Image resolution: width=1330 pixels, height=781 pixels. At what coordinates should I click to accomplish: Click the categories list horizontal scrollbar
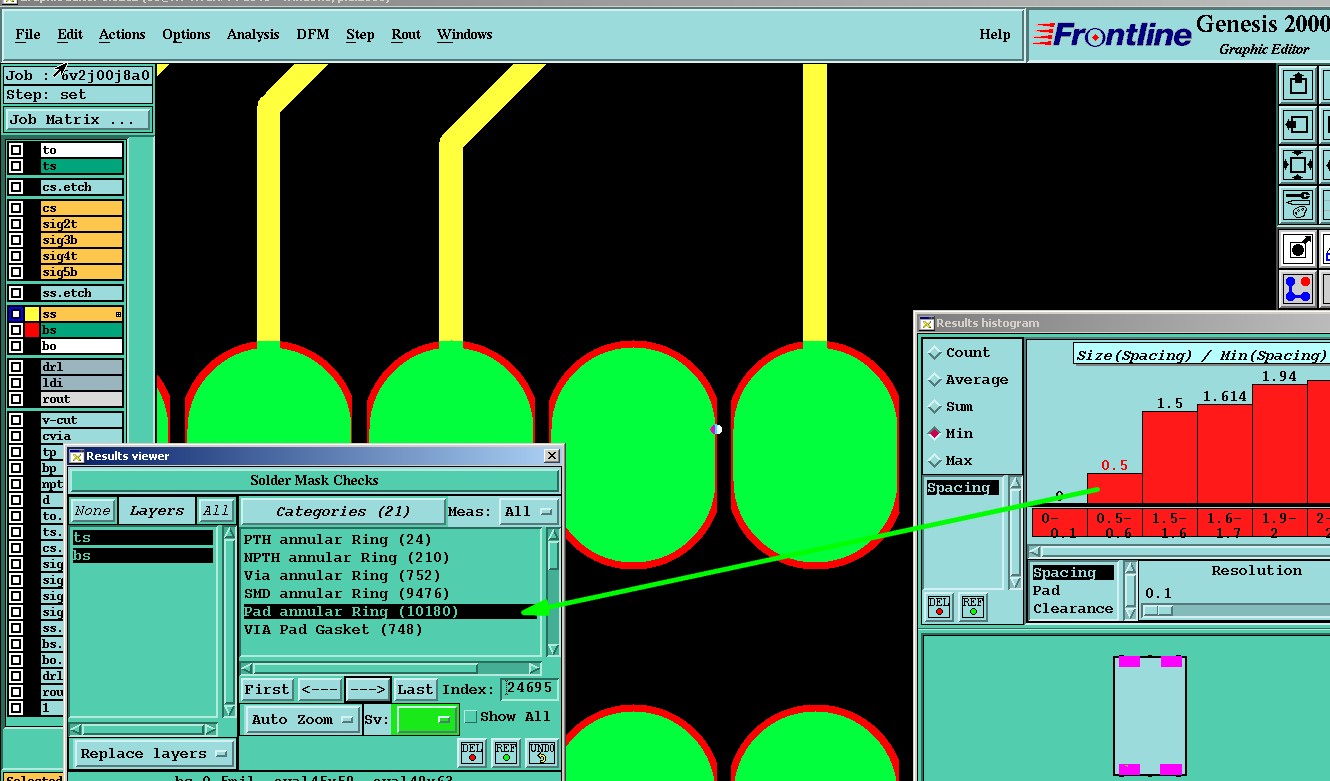[x=391, y=668]
